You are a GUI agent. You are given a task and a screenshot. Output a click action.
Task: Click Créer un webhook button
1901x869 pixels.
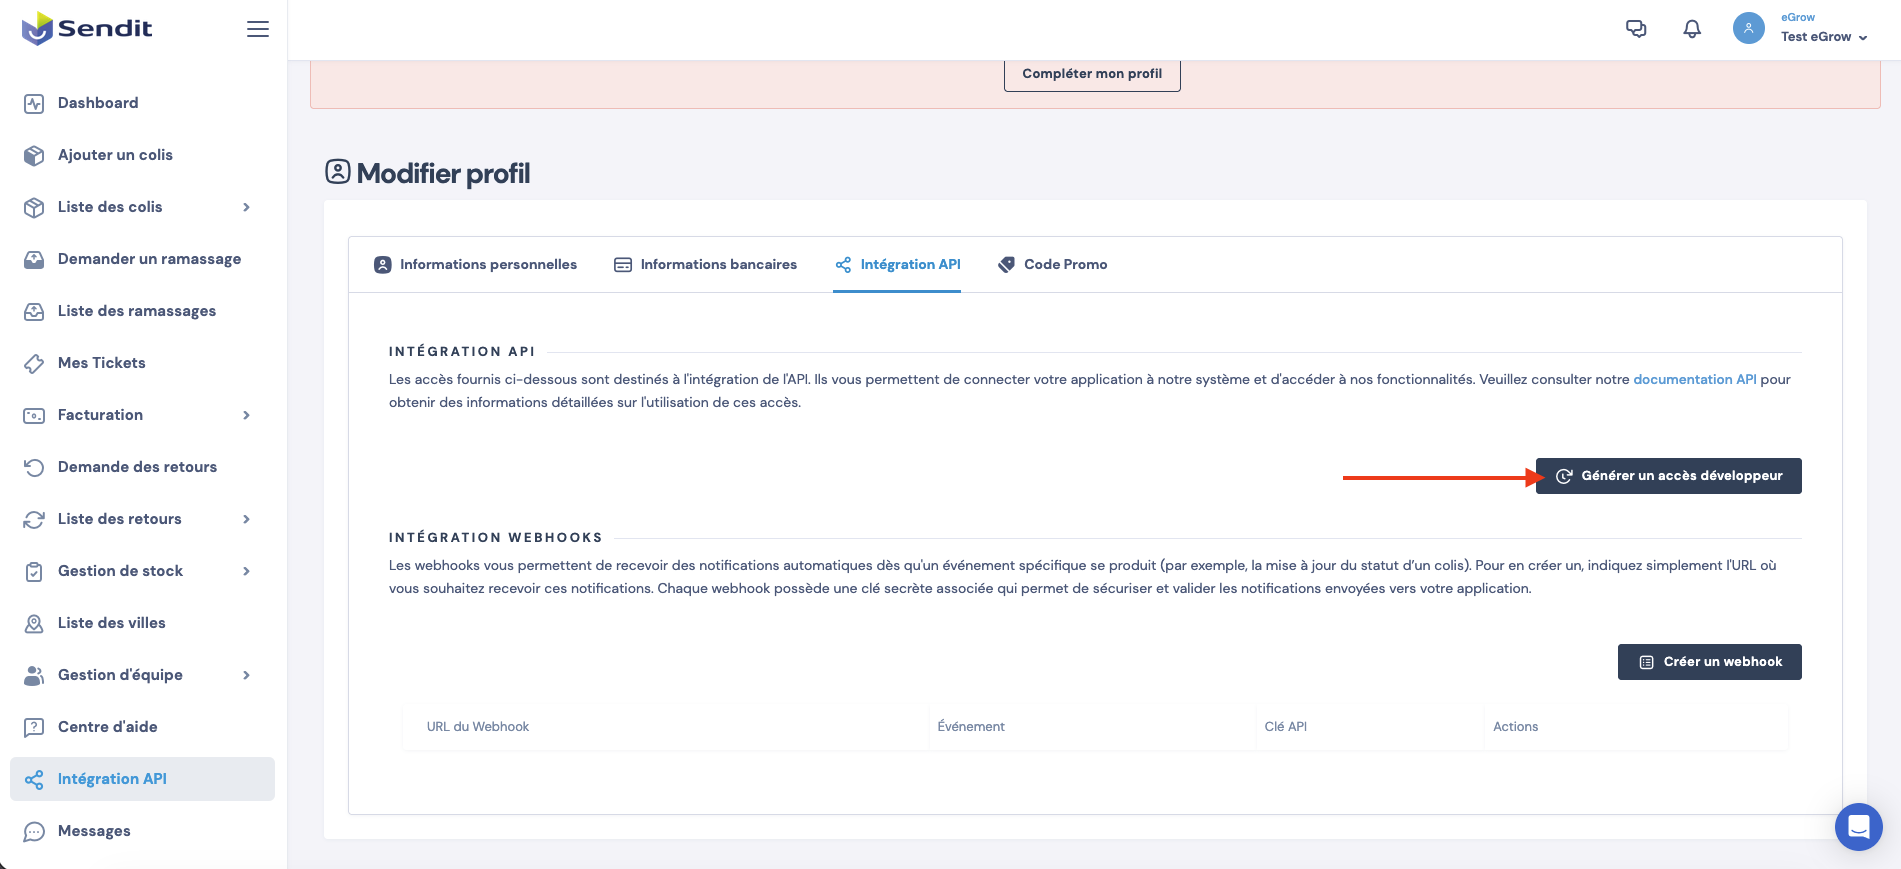point(1709,662)
